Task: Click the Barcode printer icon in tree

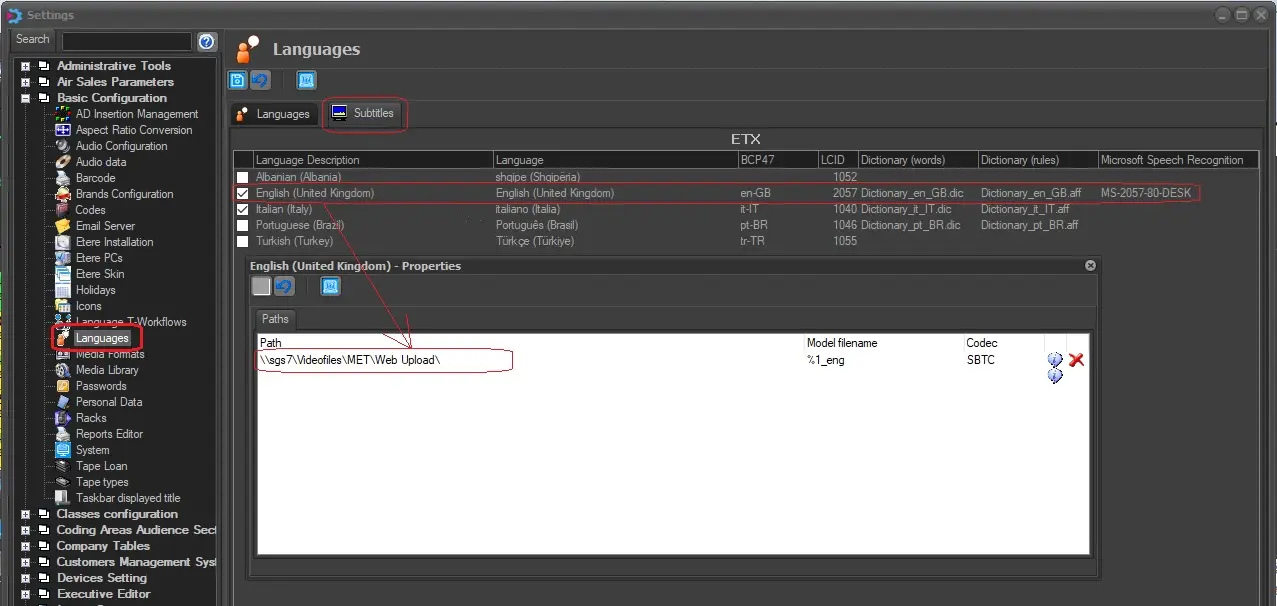Action: tap(63, 178)
